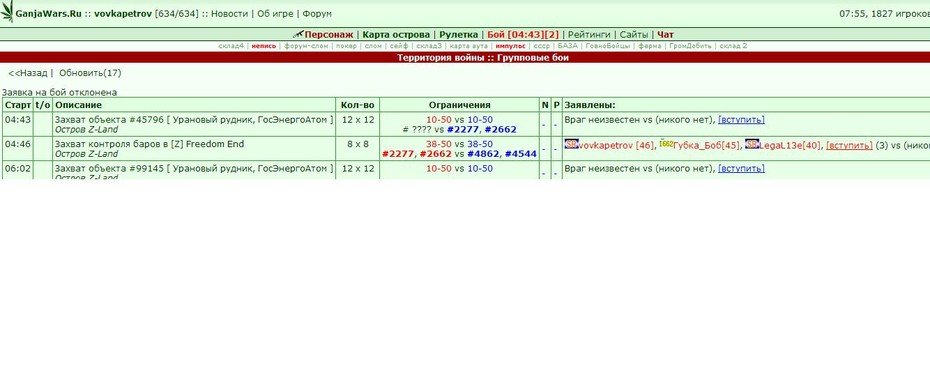Open the Бой [04:43] menu item
The height and width of the screenshot is (366, 930).
pos(515,34)
